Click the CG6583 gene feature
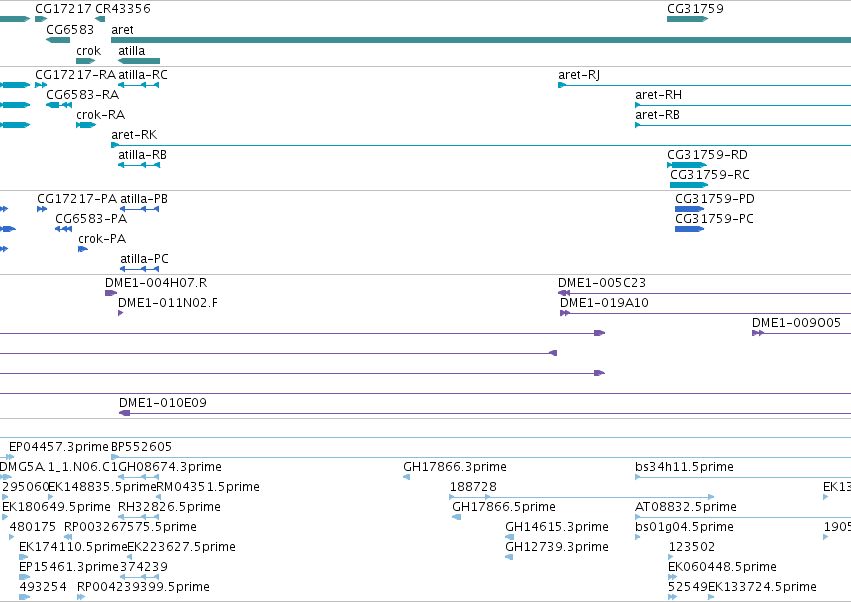851x602 pixels. (58, 40)
